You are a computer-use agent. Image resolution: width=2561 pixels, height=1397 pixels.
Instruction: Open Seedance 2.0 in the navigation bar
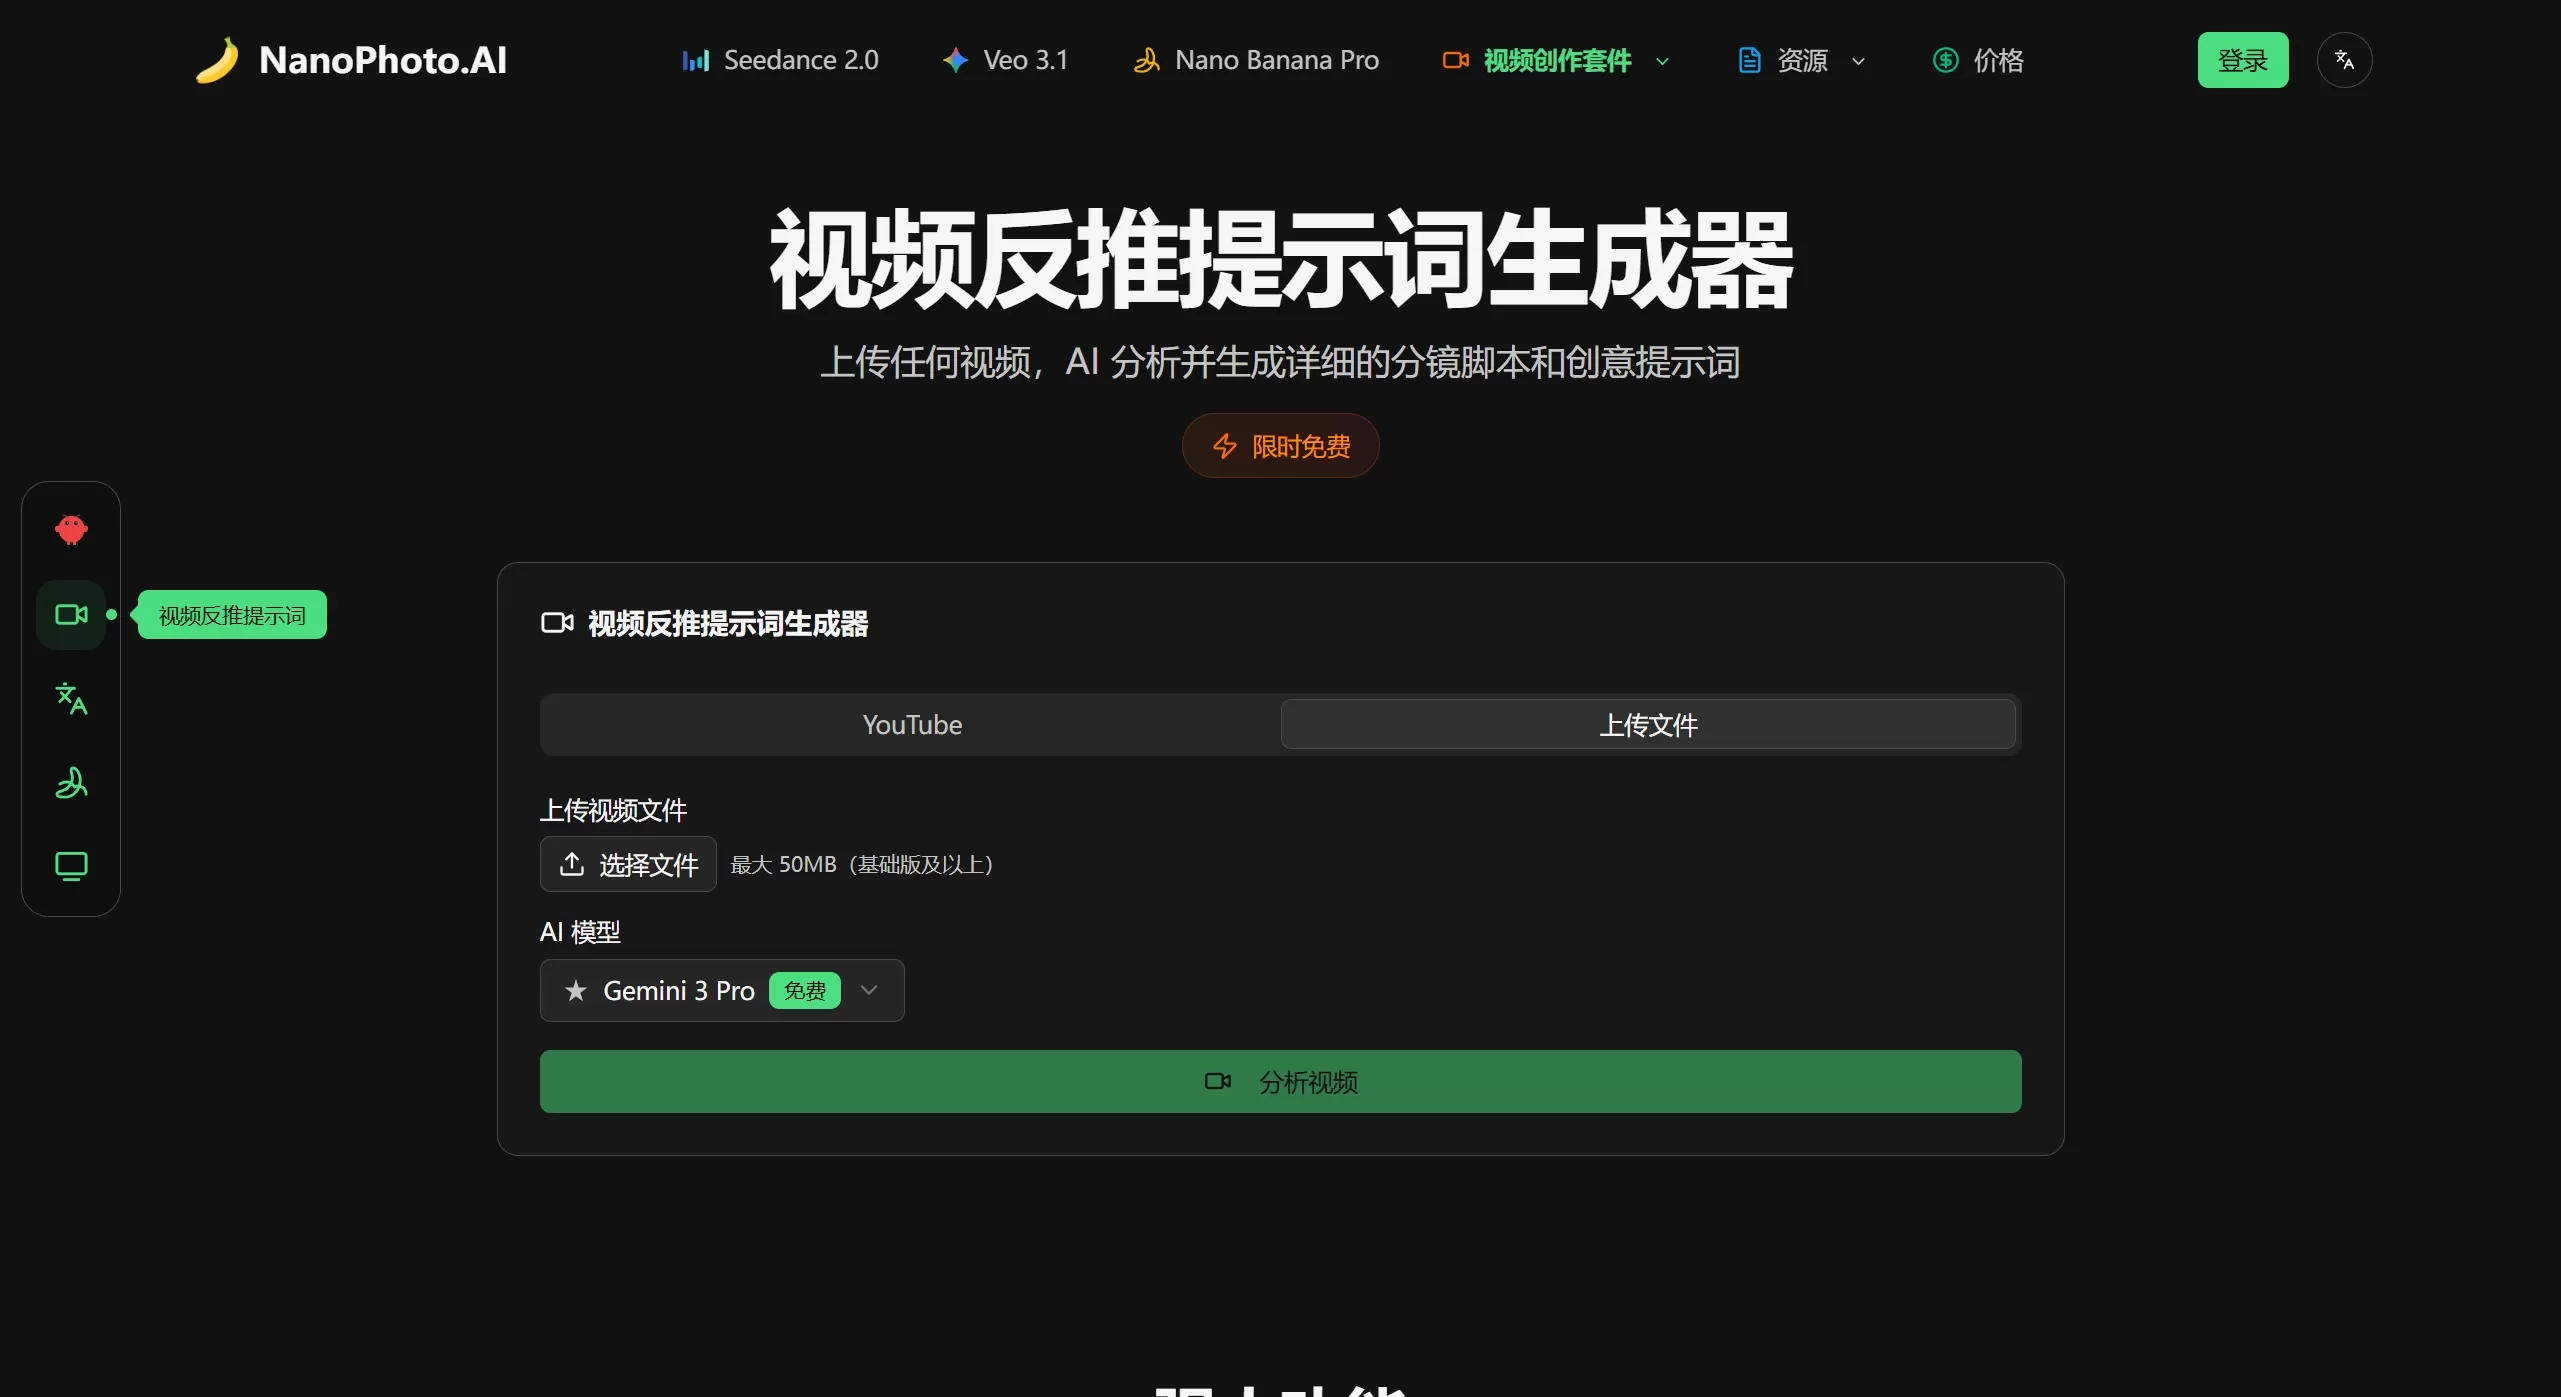(780, 60)
